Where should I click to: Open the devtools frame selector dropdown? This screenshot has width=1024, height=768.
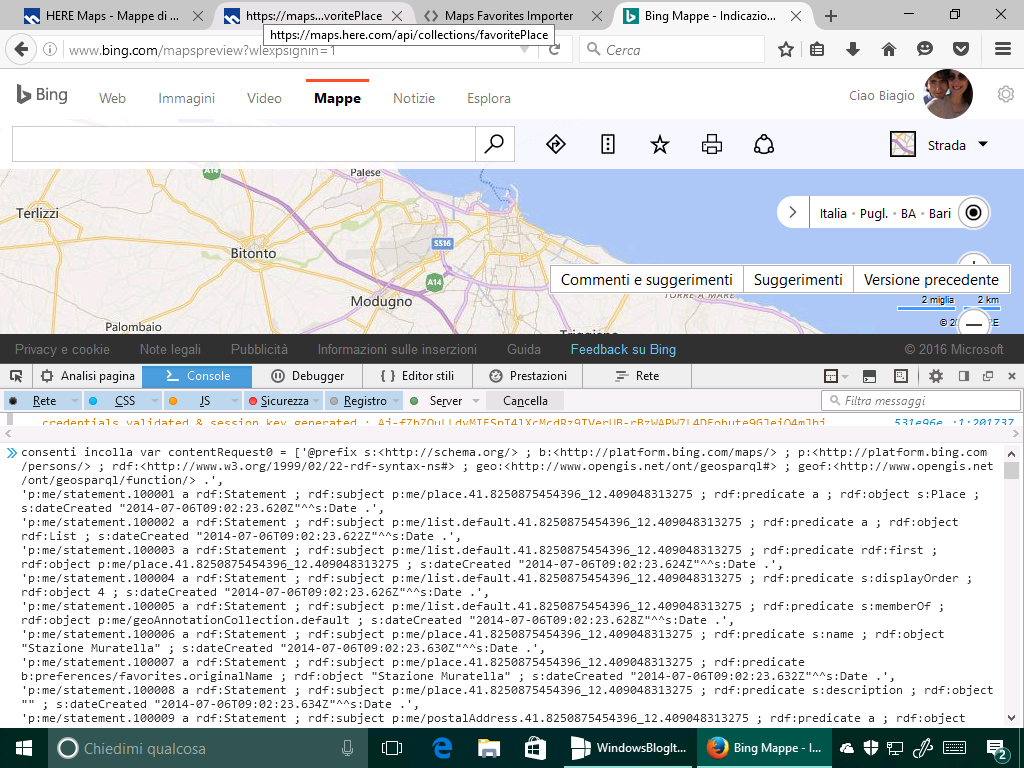point(835,376)
